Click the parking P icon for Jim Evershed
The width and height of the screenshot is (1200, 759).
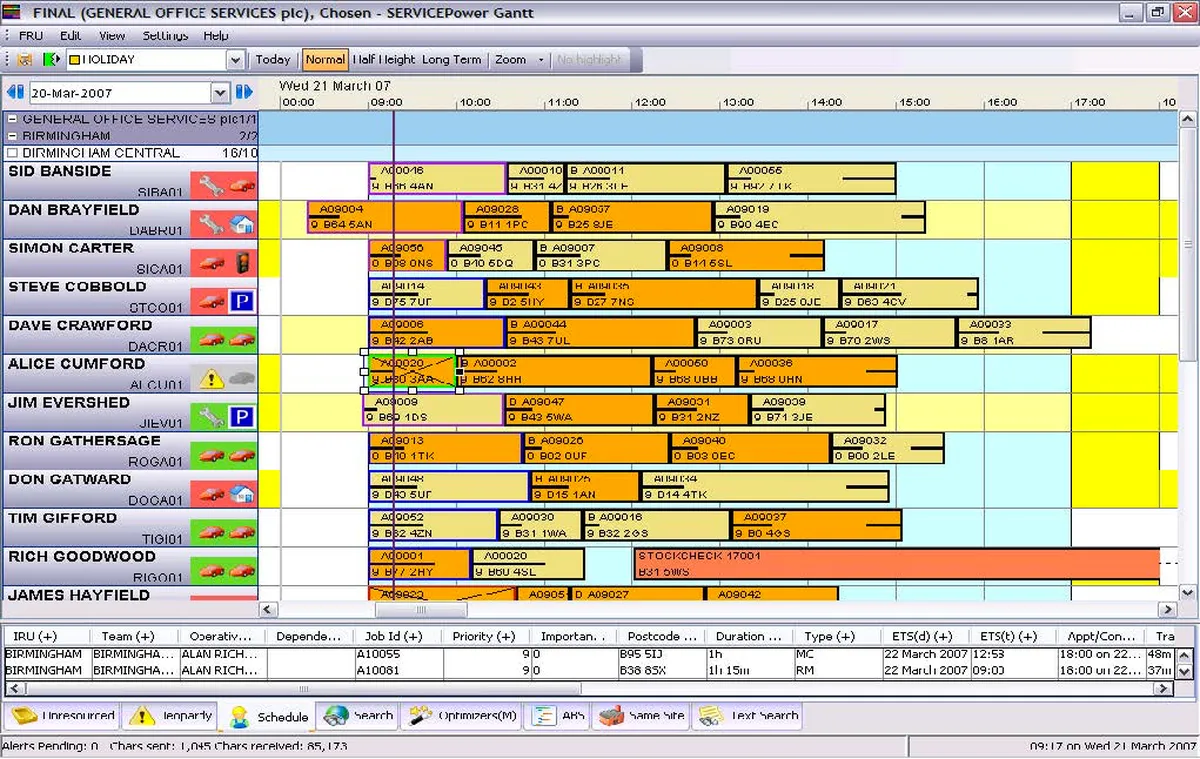241,417
